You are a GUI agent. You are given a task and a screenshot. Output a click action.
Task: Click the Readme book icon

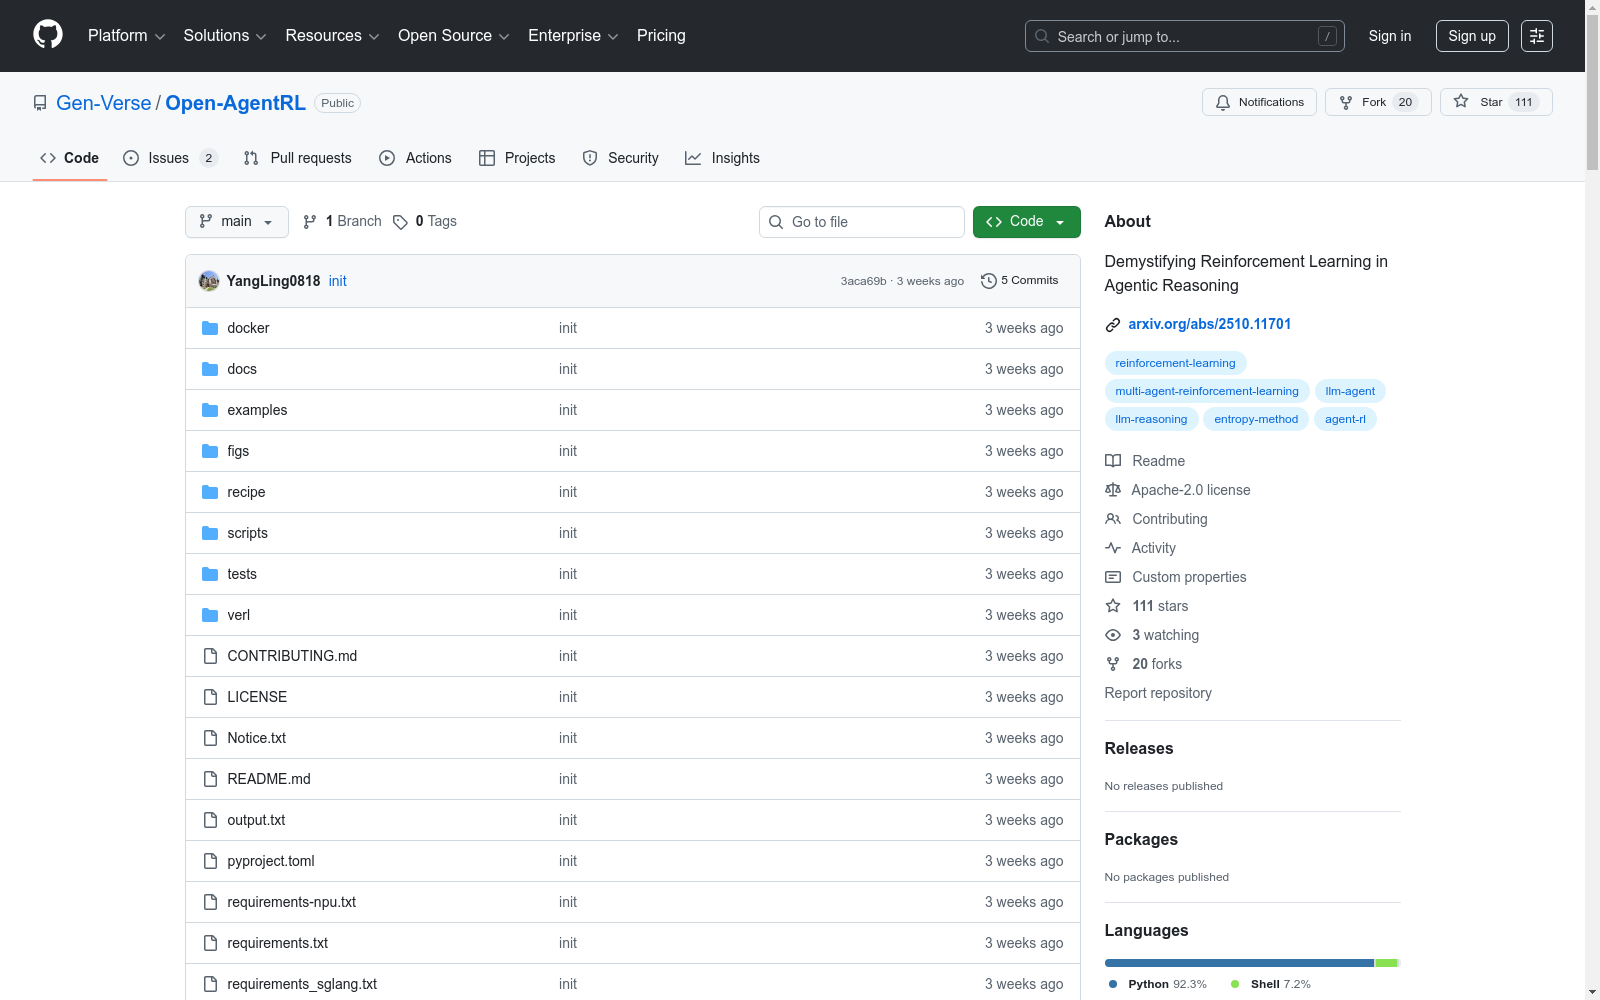click(x=1113, y=461)
